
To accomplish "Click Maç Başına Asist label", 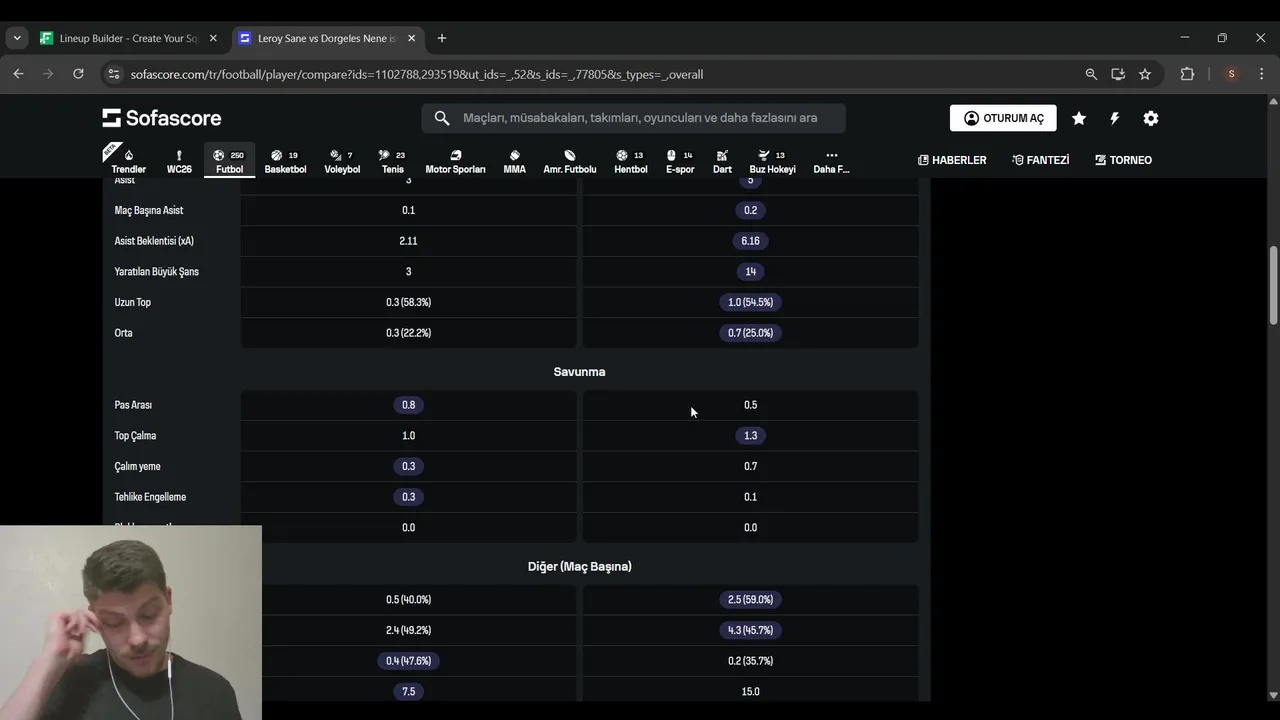I will [x=149, y=210].
